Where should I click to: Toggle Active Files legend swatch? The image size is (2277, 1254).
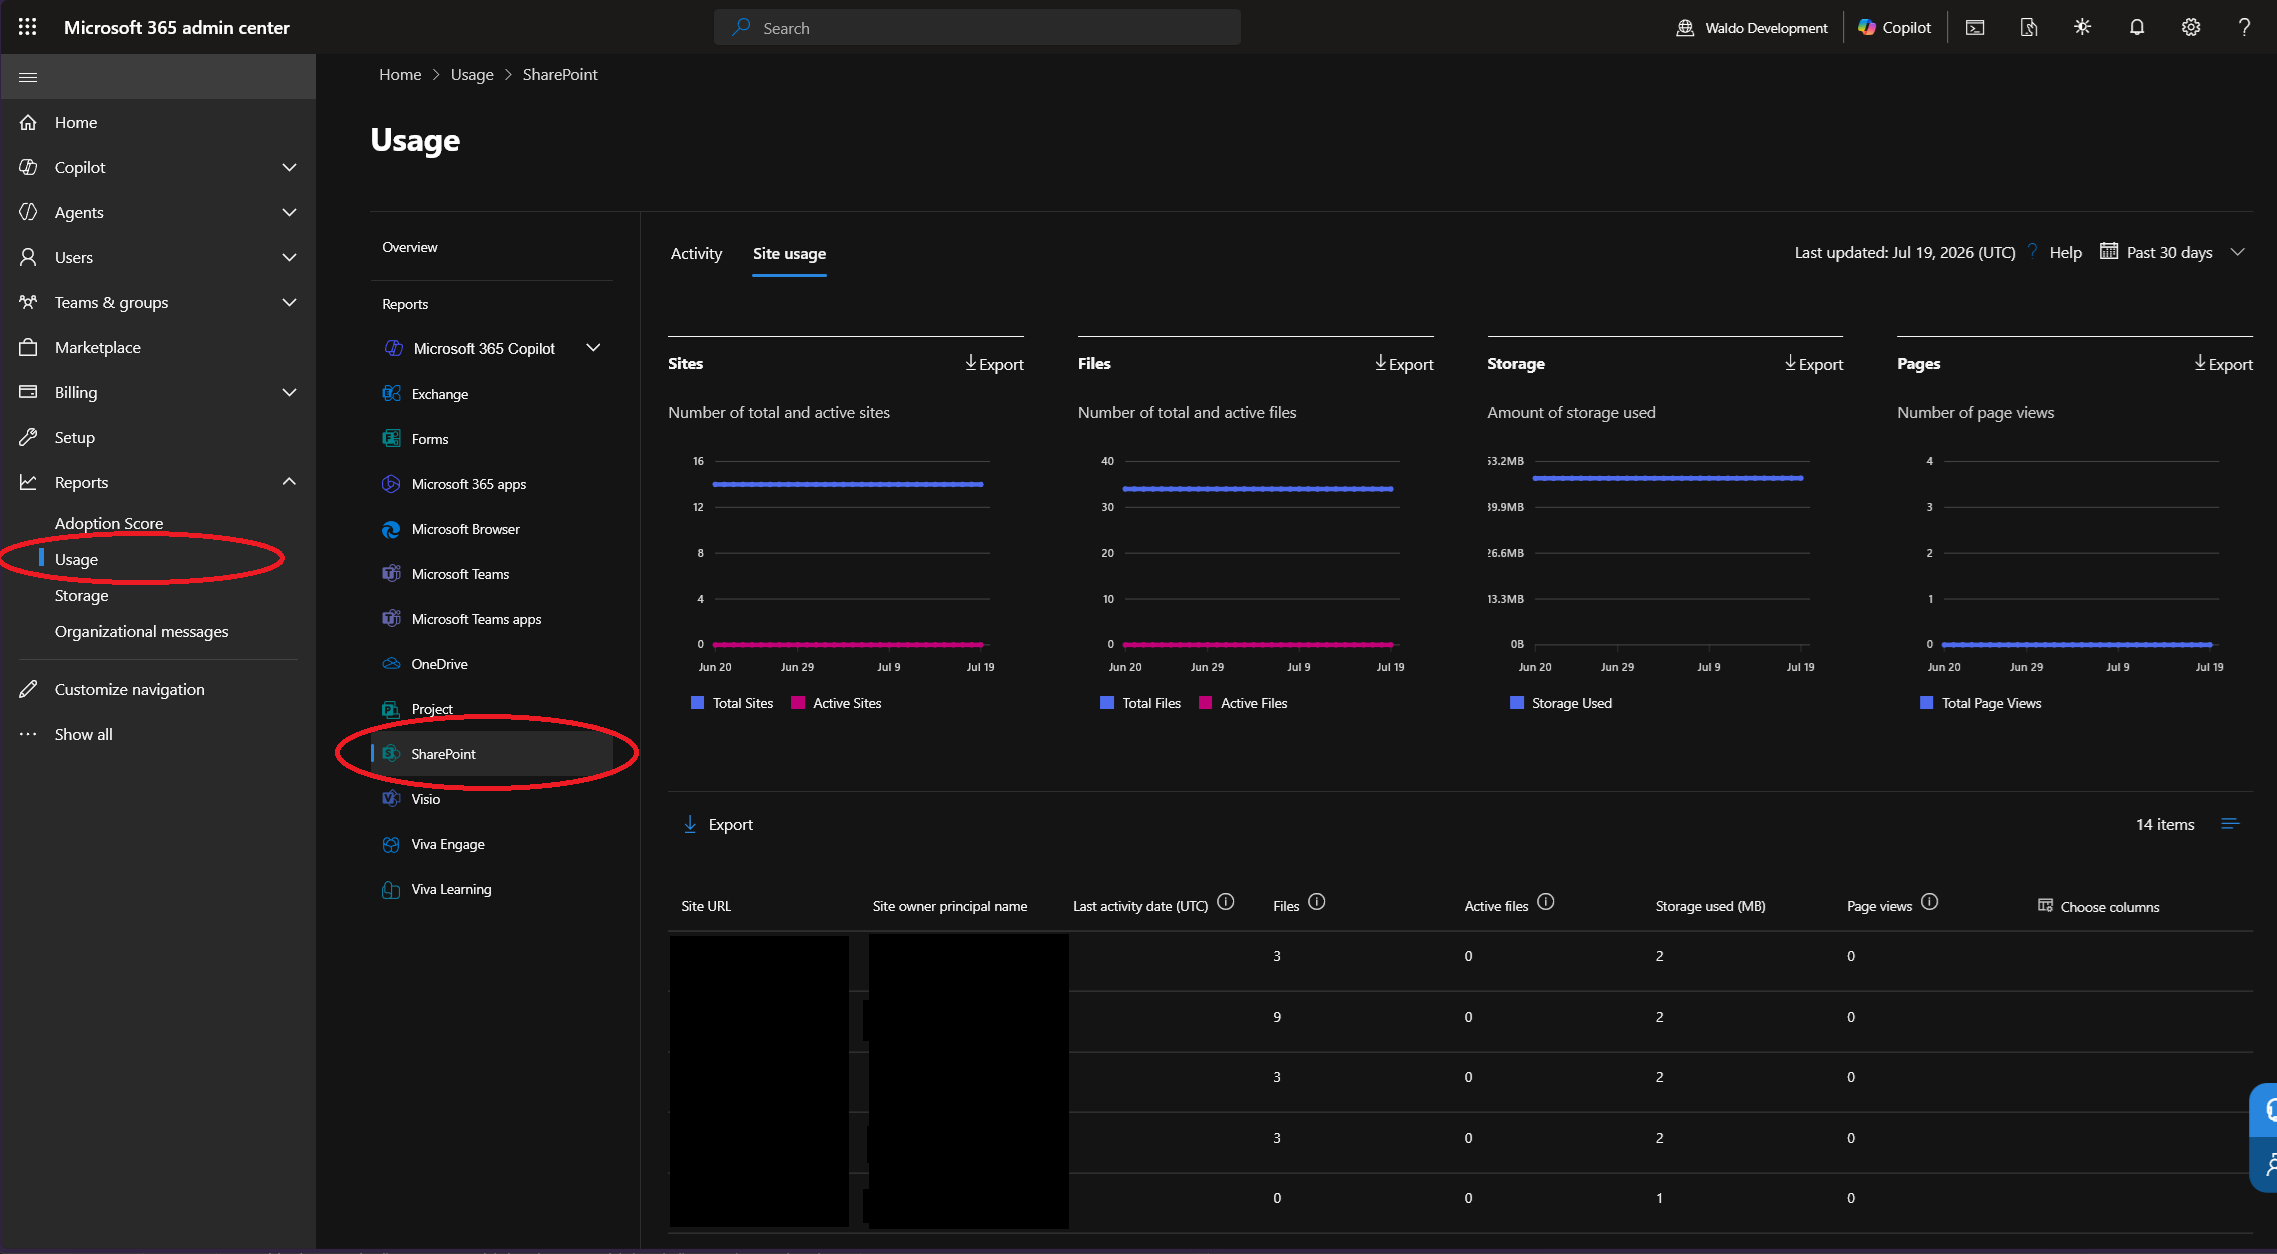[x=1206, y=703]
